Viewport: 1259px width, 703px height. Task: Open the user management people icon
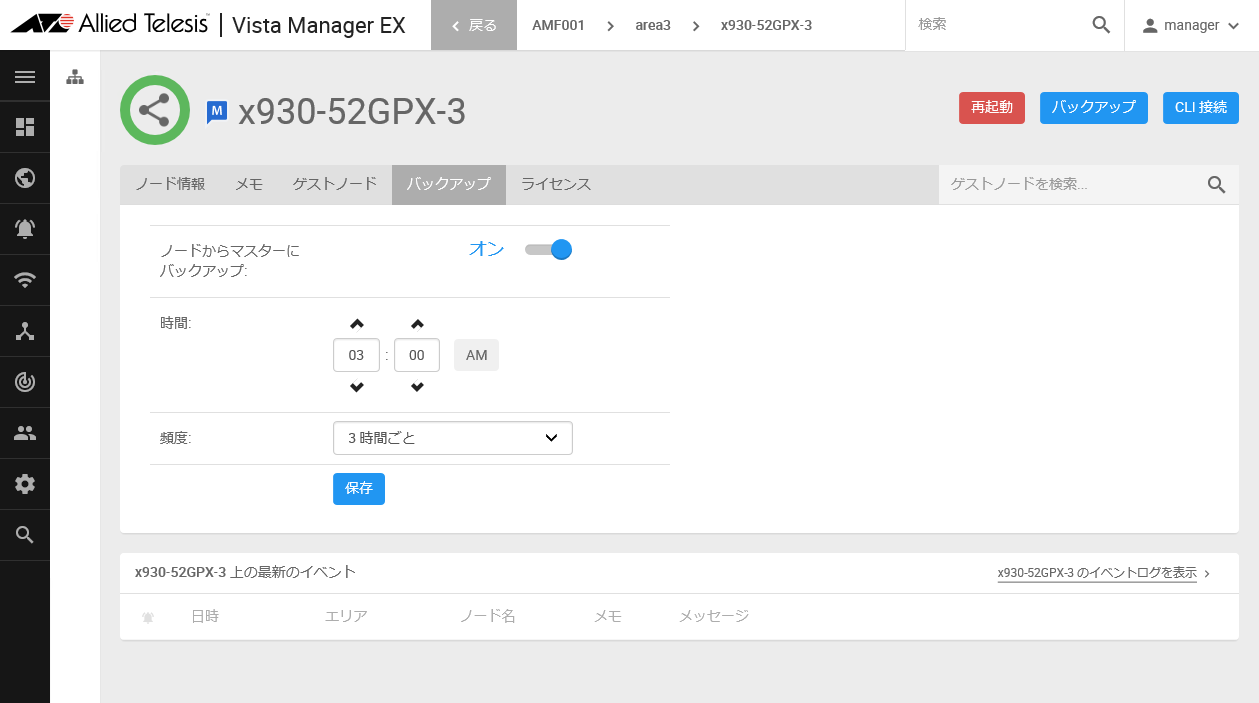(25, 433)
